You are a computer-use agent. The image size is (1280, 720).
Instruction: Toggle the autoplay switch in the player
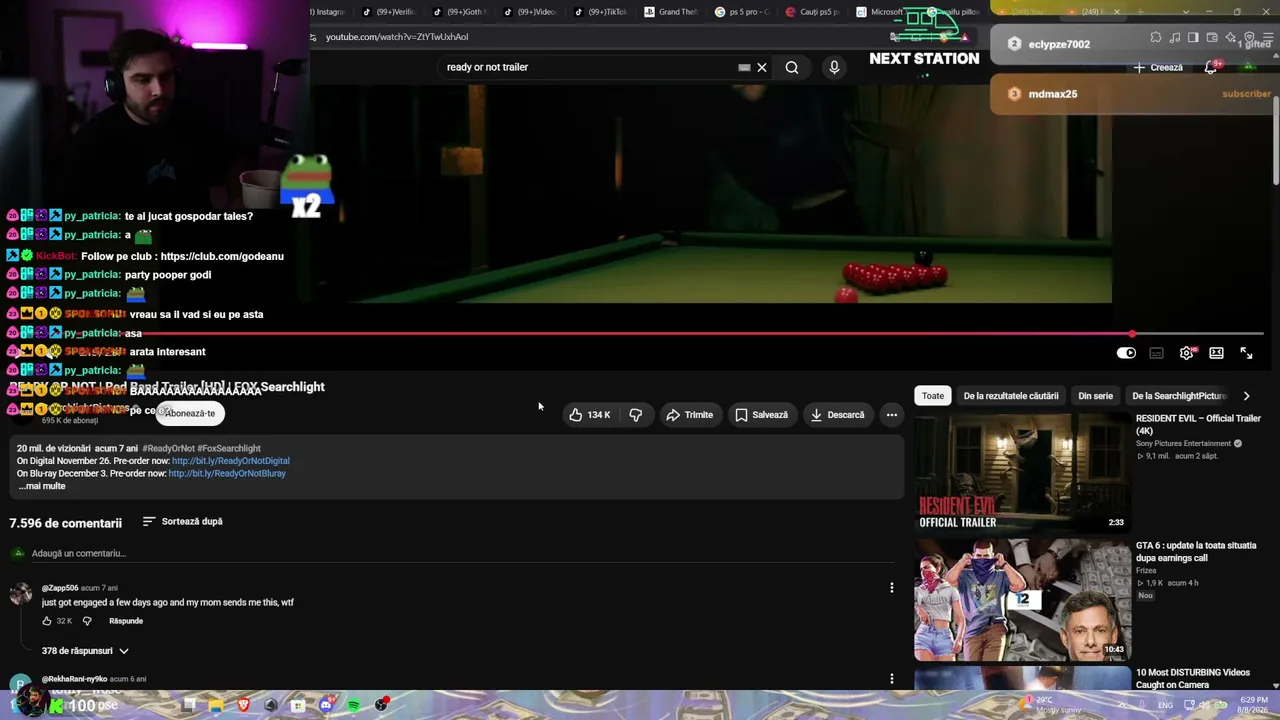coord(1126,353)
